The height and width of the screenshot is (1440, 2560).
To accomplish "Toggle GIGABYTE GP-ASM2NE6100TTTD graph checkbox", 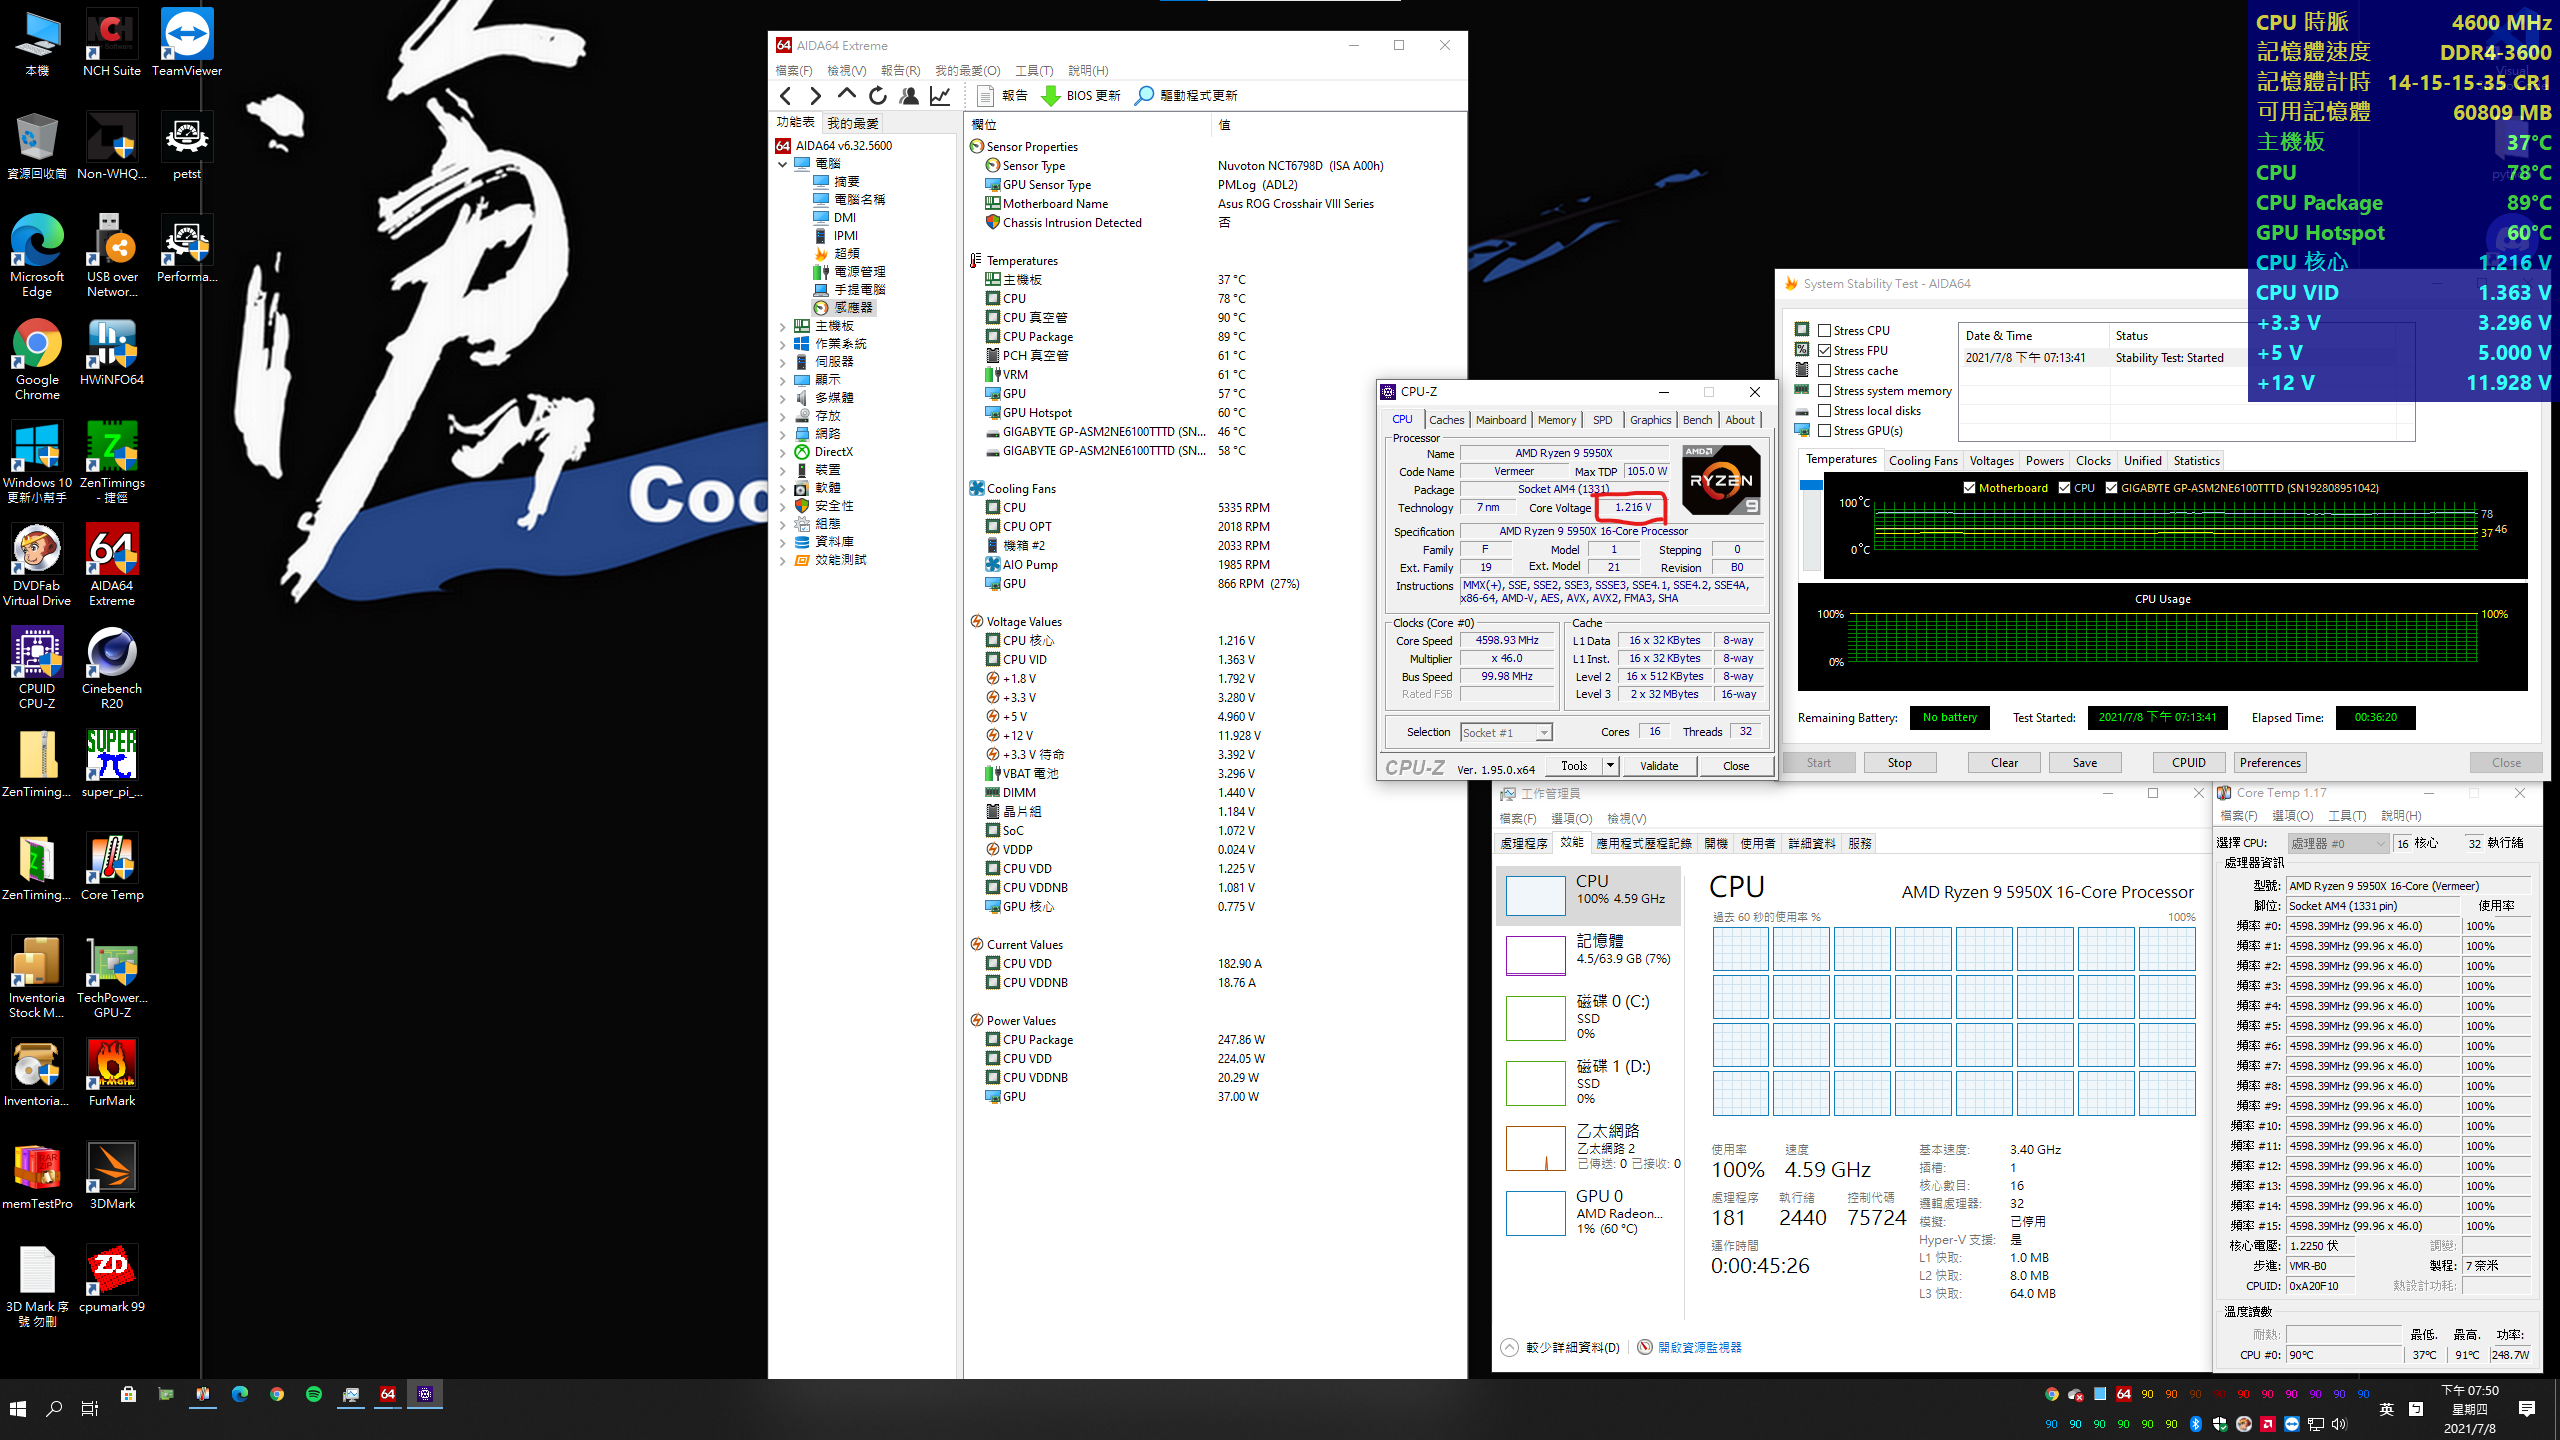I will (x=2112, y=488).
